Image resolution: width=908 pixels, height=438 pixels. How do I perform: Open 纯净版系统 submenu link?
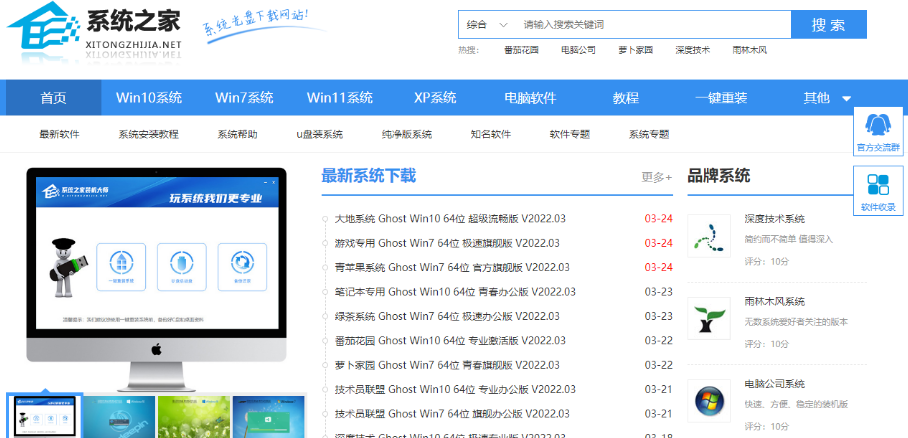[x=407, y=134]
